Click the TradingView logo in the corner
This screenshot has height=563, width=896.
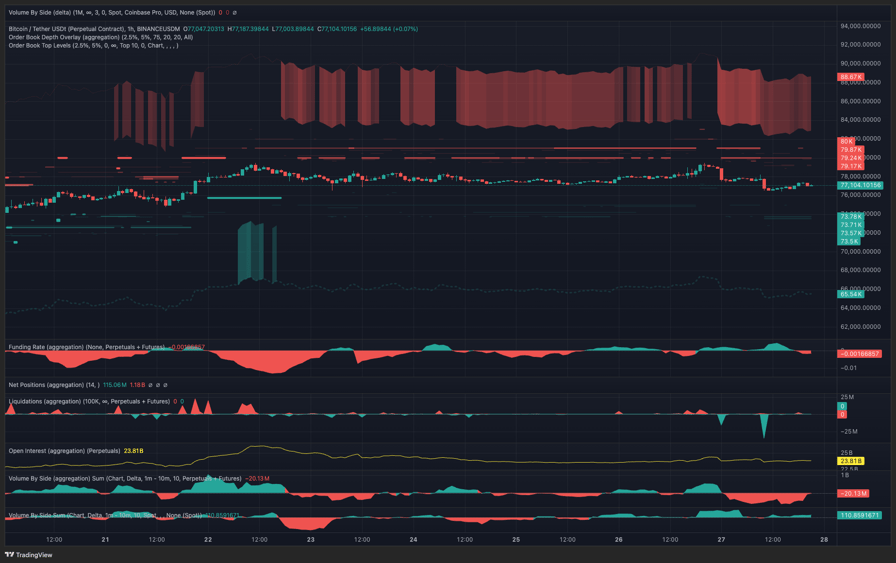coord(29,555)
